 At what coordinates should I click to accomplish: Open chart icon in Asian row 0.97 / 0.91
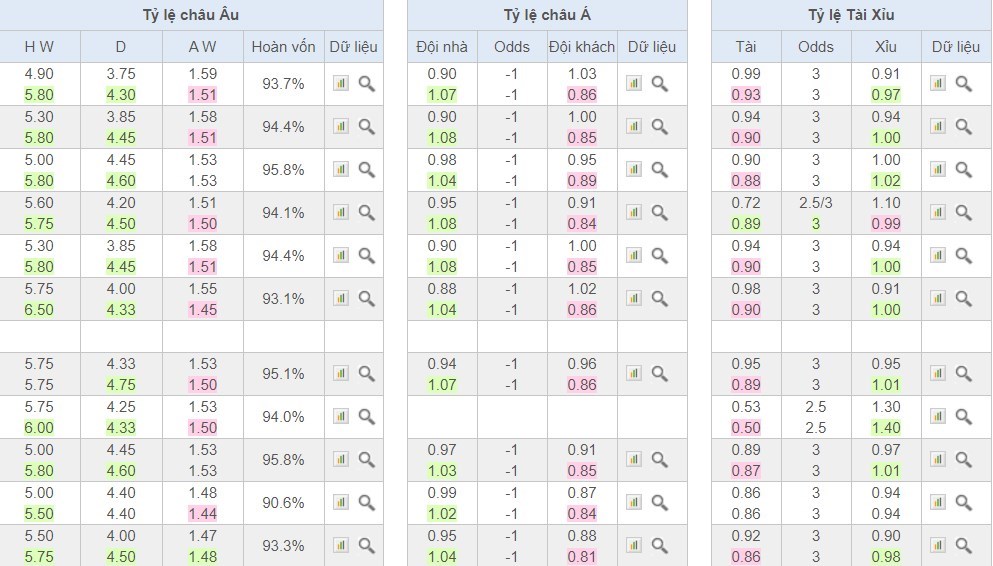tap(634, 459)
